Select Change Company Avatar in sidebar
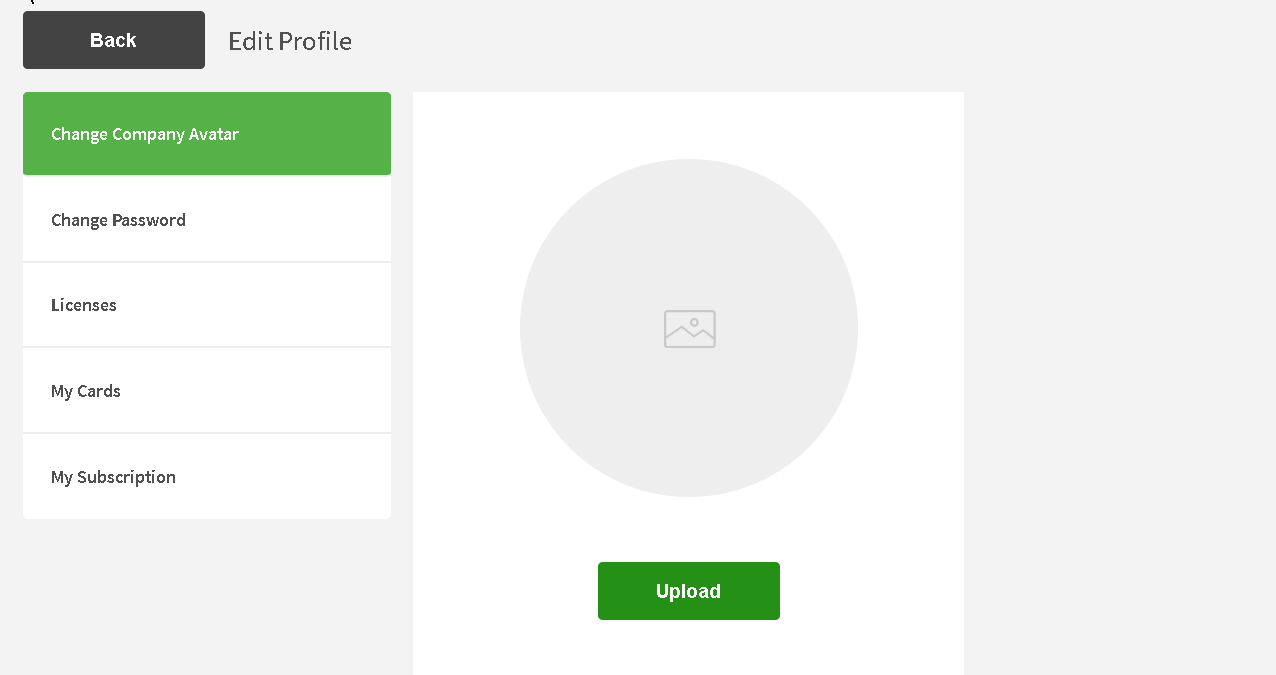 click(207, 134)
